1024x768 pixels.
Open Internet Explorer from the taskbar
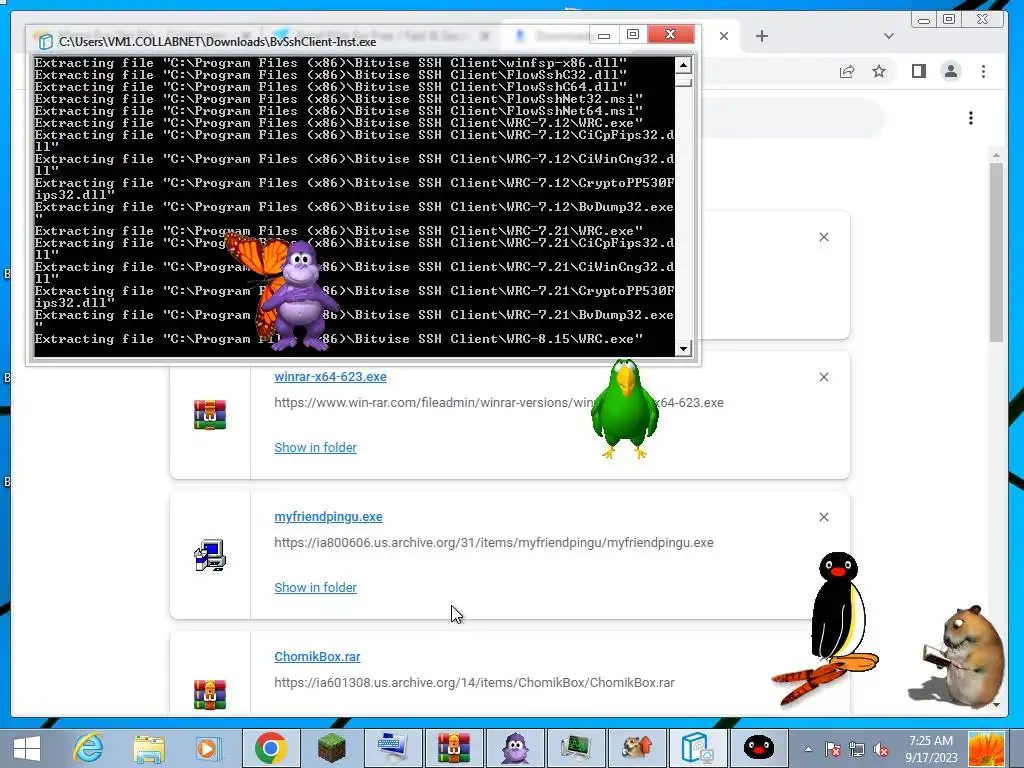(x=88, y=747)
